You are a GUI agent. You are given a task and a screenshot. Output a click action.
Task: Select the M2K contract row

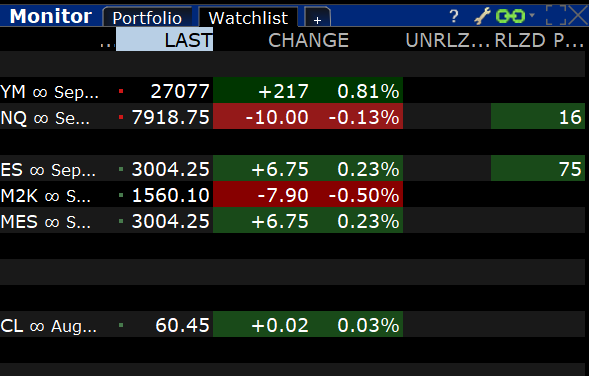click(x=292, y=195)
